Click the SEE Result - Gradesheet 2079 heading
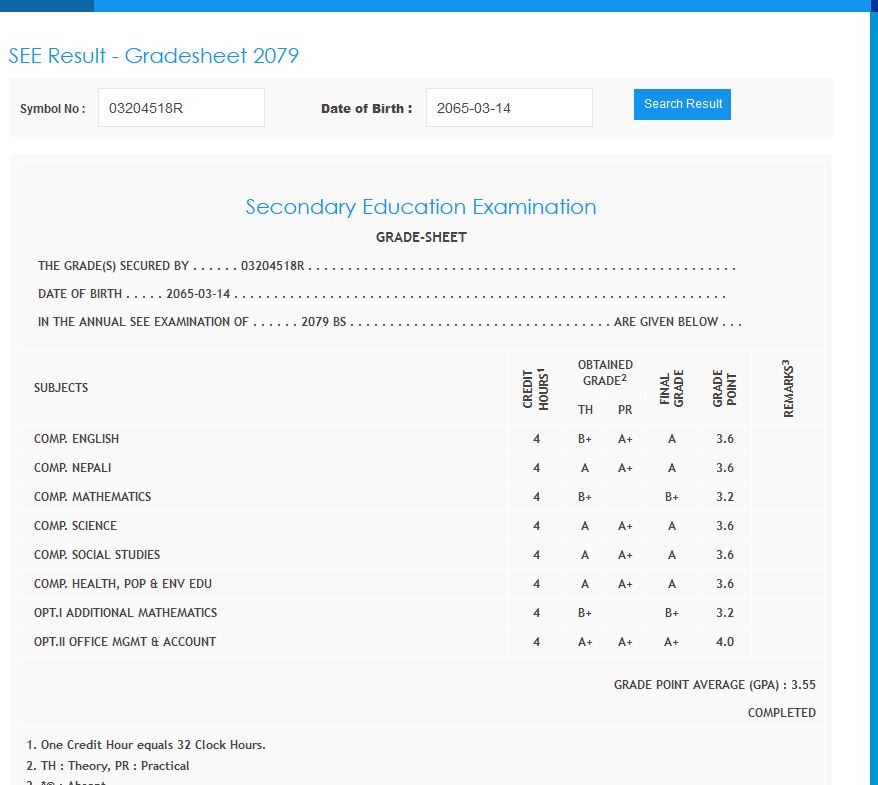878x785 pixels. click(154, 56)
